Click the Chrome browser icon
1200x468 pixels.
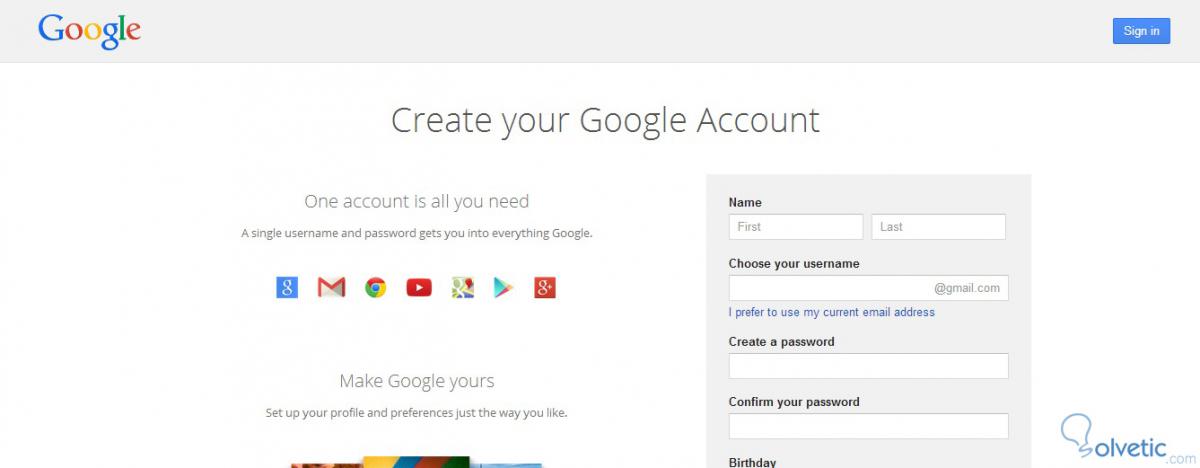pos(375,288)
